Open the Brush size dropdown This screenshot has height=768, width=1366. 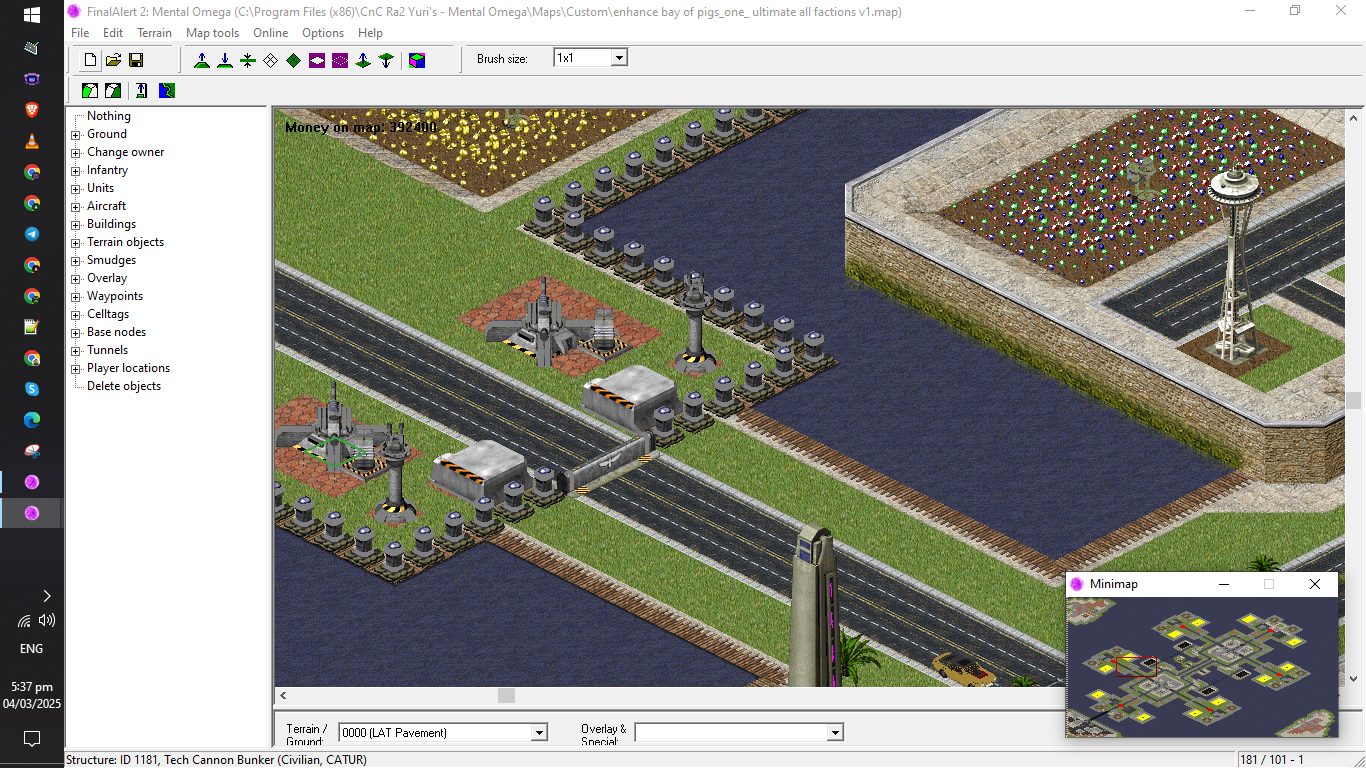619,58
